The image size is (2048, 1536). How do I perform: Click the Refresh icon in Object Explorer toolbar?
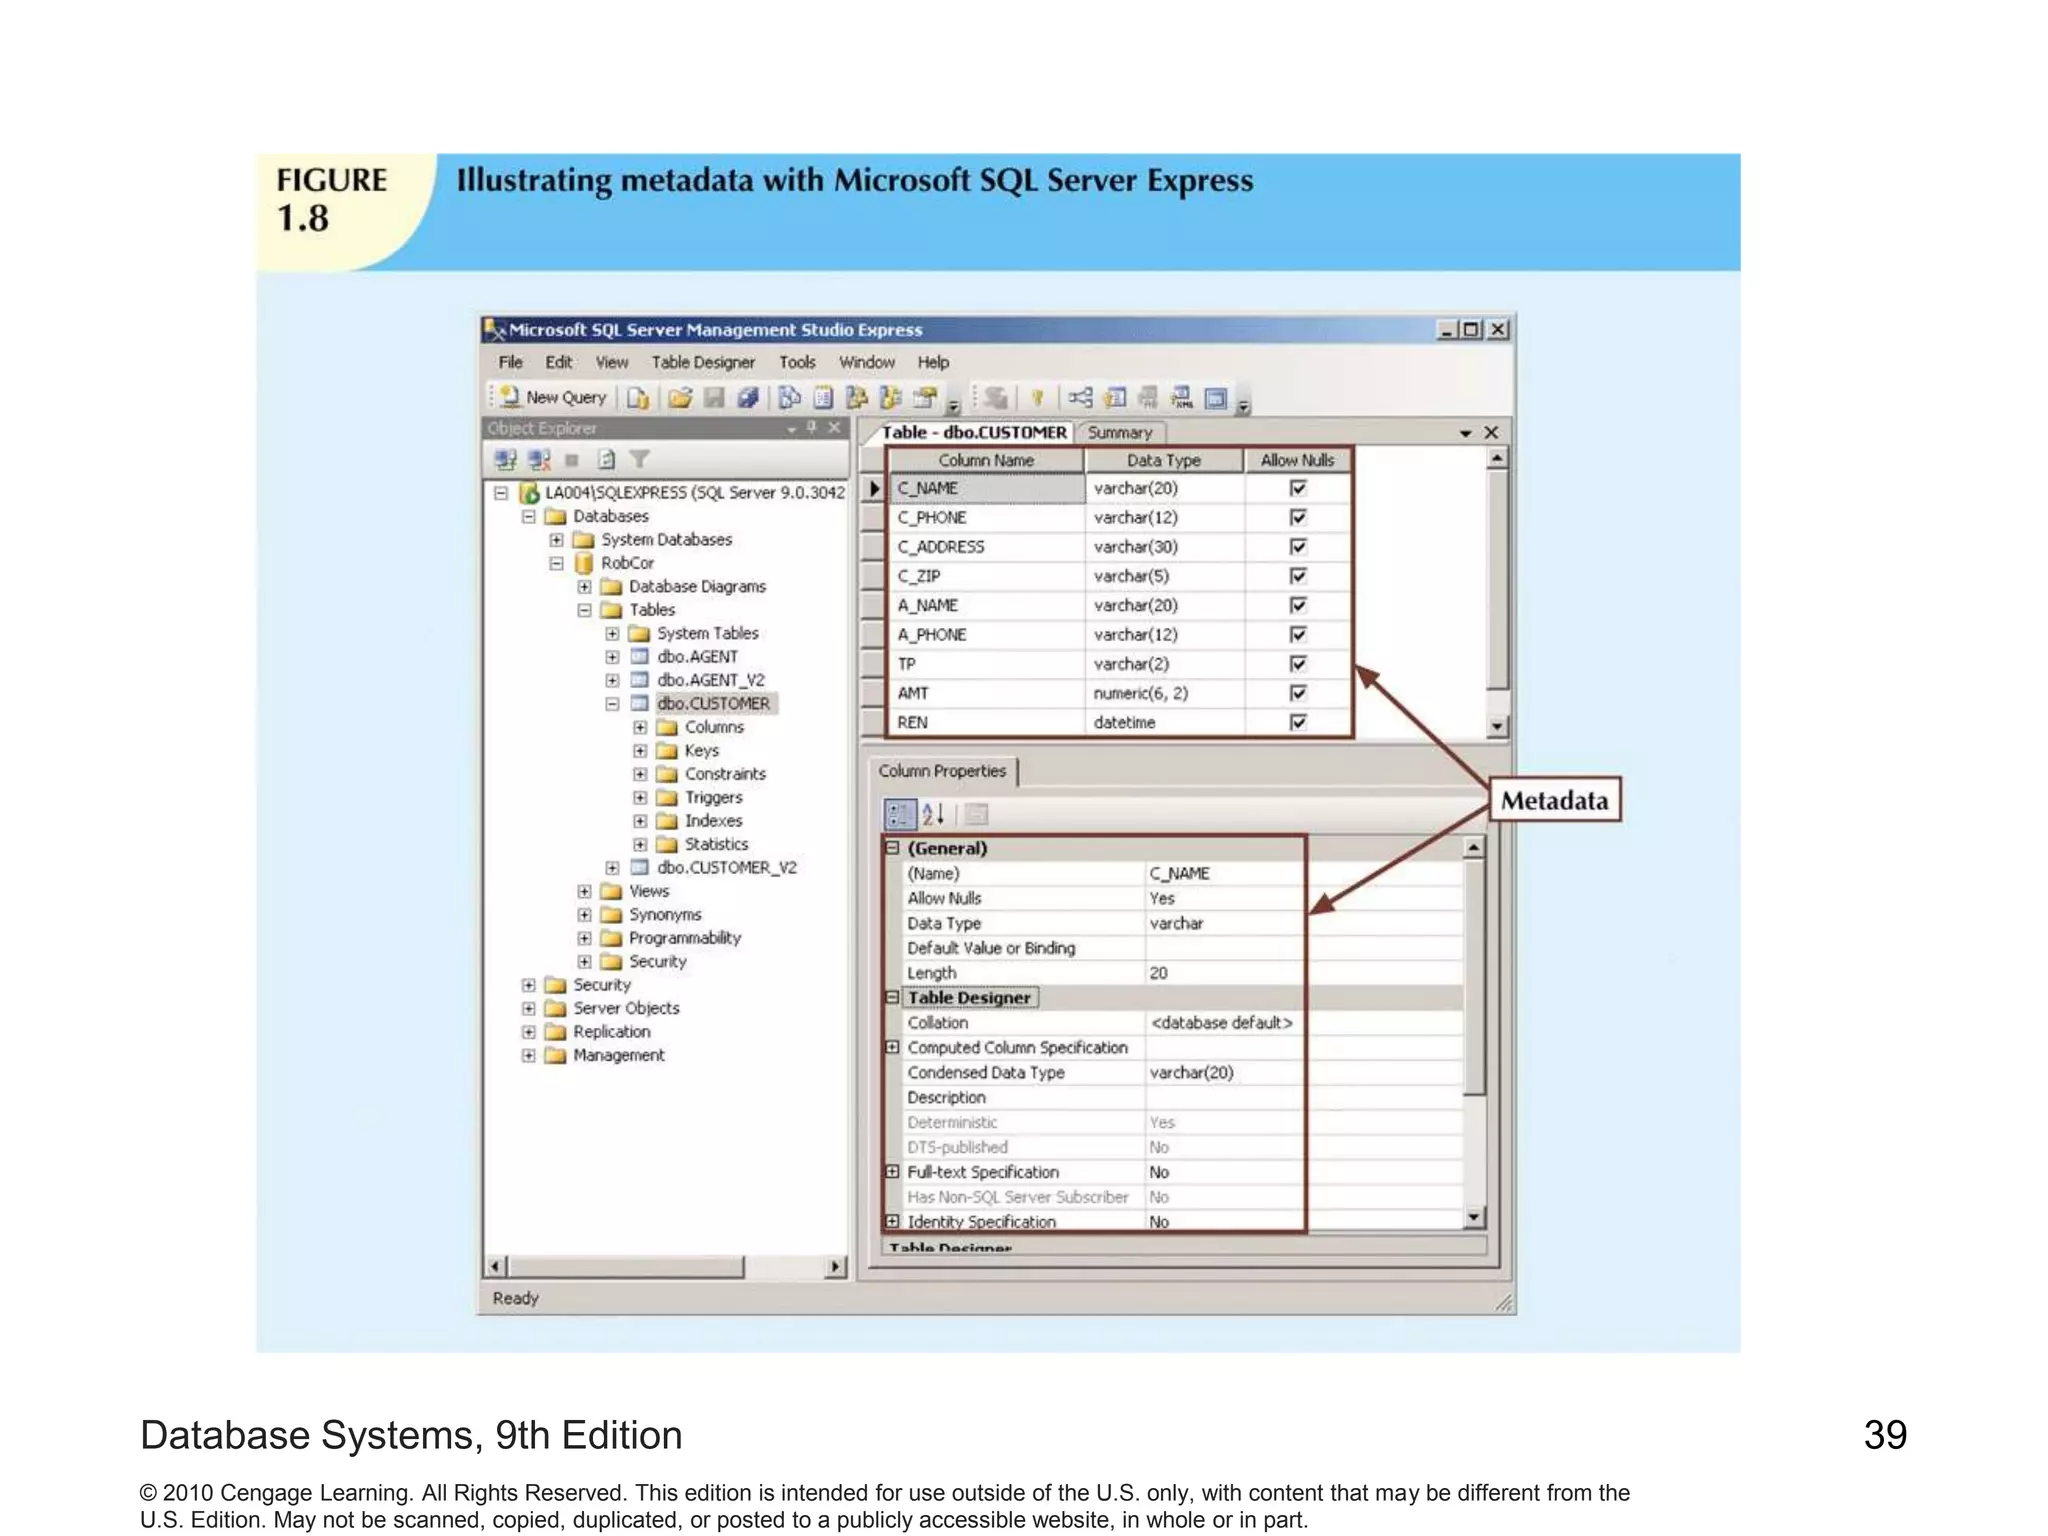[x=606, y=459]
